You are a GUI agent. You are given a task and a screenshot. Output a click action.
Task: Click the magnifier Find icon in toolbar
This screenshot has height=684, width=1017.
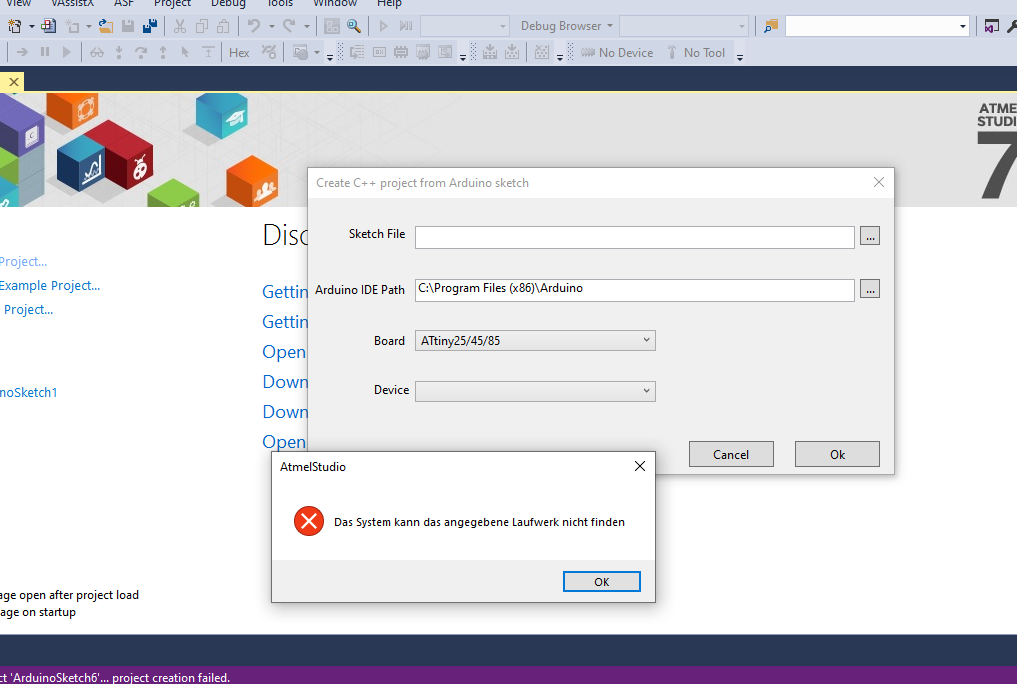click(x=353, y=26)
